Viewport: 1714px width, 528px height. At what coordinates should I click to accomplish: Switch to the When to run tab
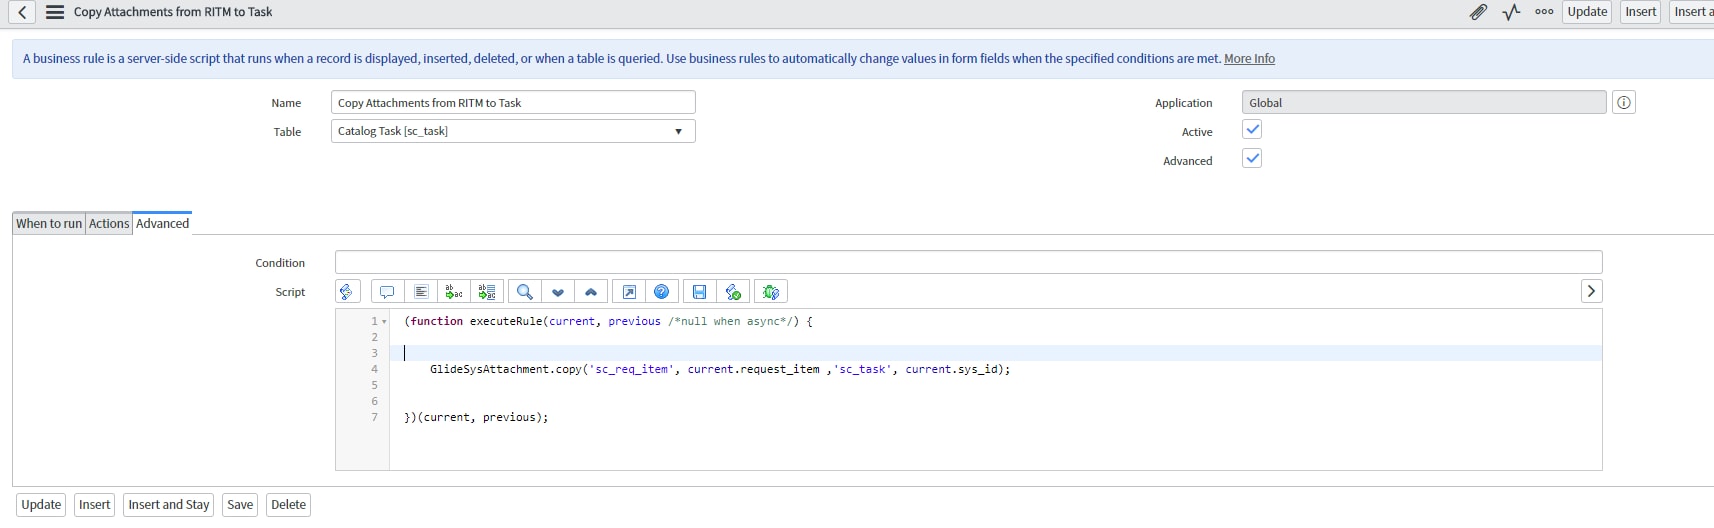pyautogui.click(x=49, y=223)
